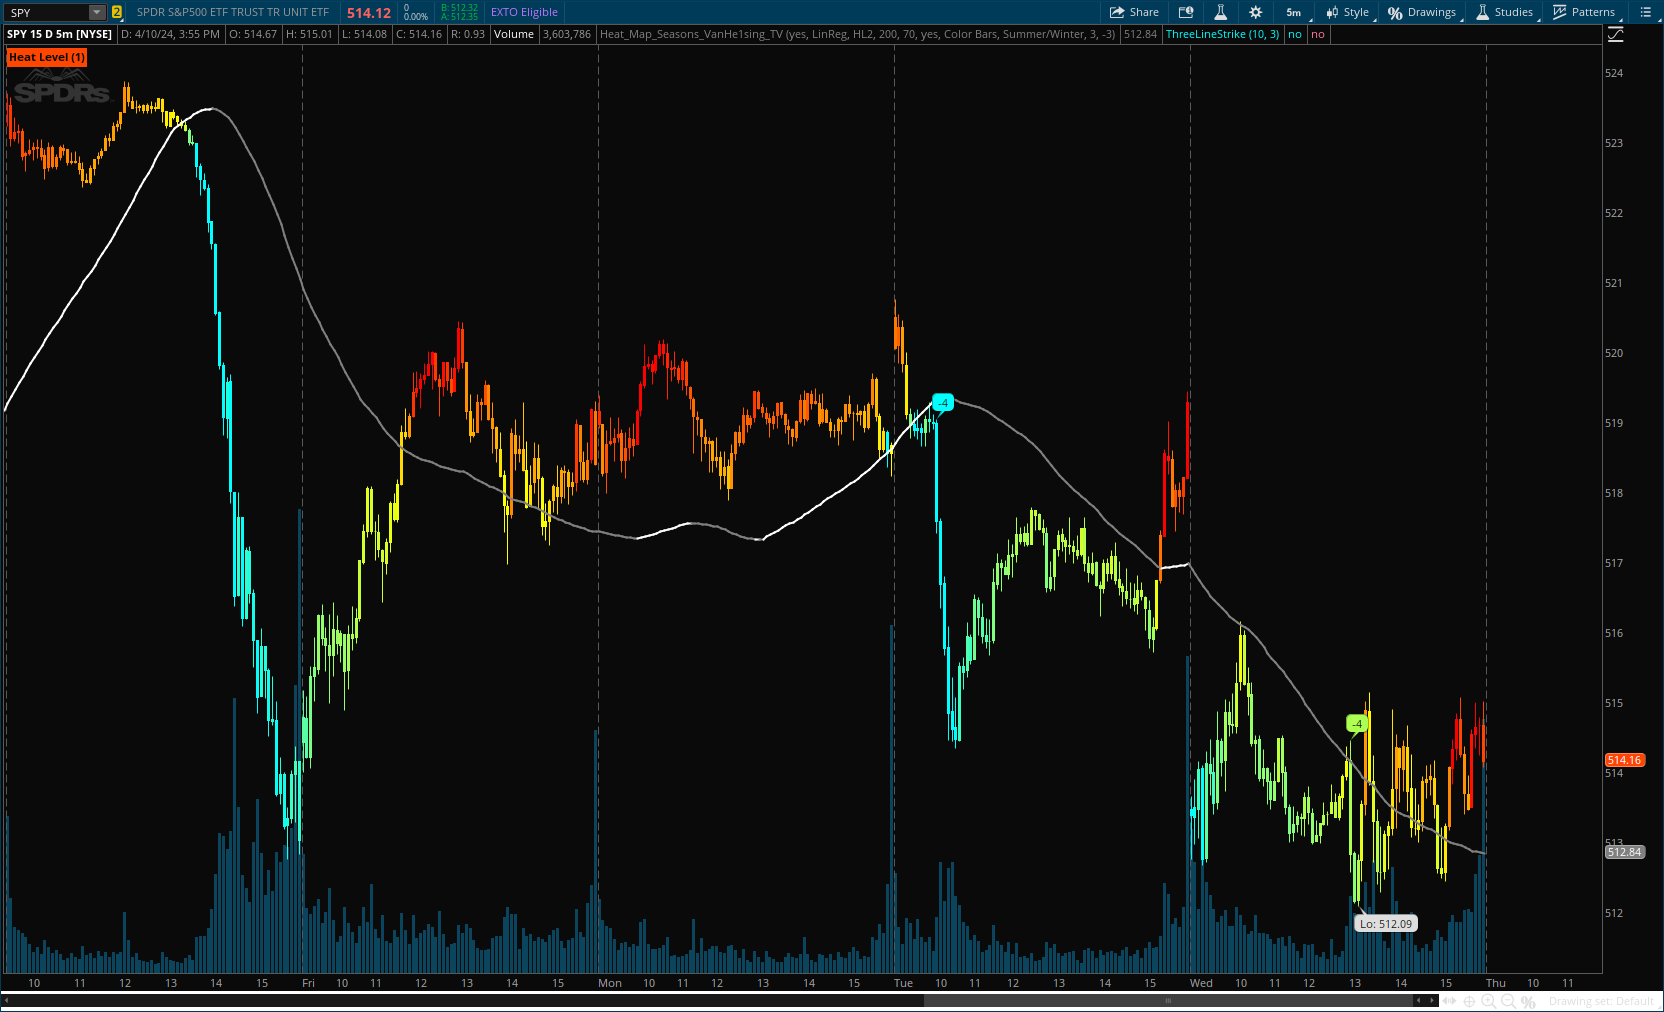
Task: Click the zoom in magnifier icon
Action: 1488,1001
